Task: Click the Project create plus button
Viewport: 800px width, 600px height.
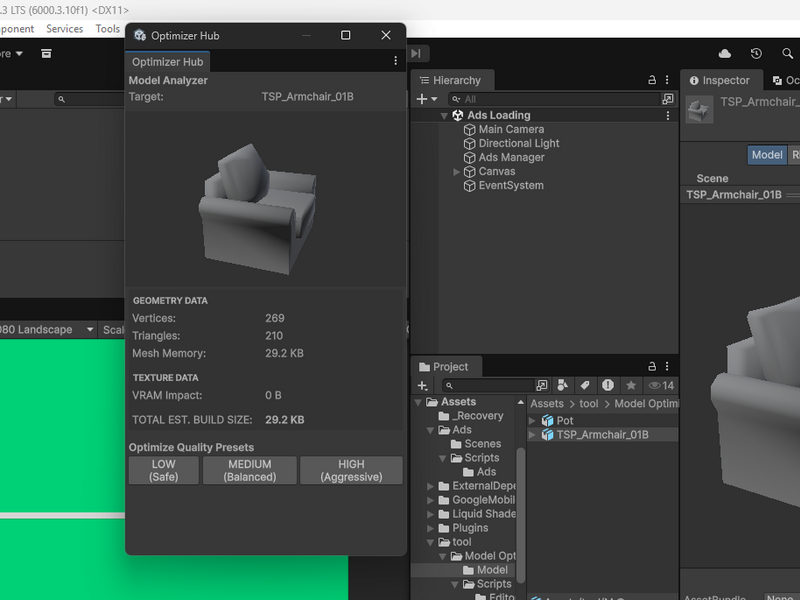Action: point(422,386)
